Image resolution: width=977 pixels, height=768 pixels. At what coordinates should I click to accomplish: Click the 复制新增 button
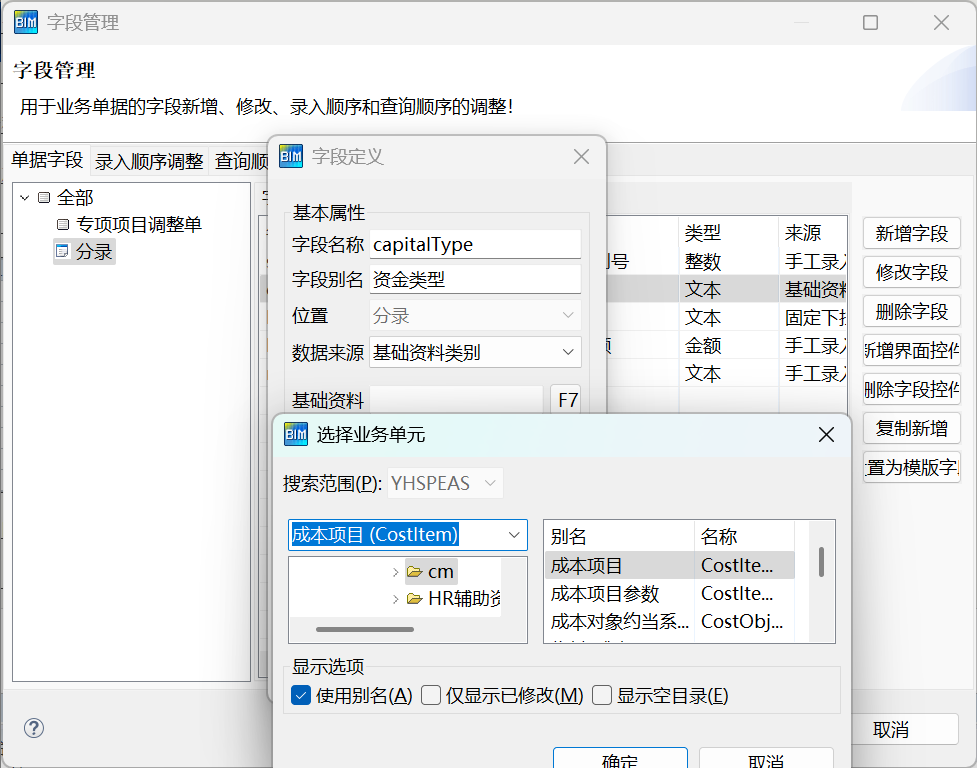[x=911, y=429]
